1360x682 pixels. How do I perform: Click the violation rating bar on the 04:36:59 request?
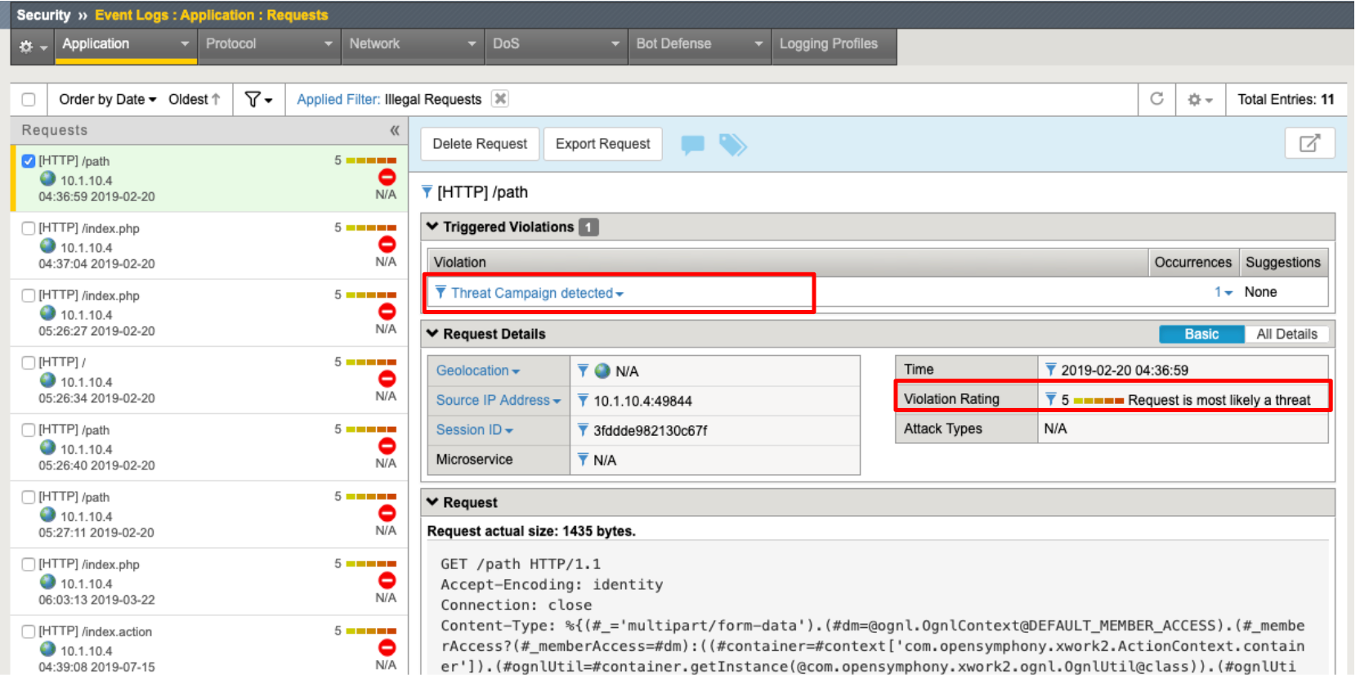[x=370, y=160]
